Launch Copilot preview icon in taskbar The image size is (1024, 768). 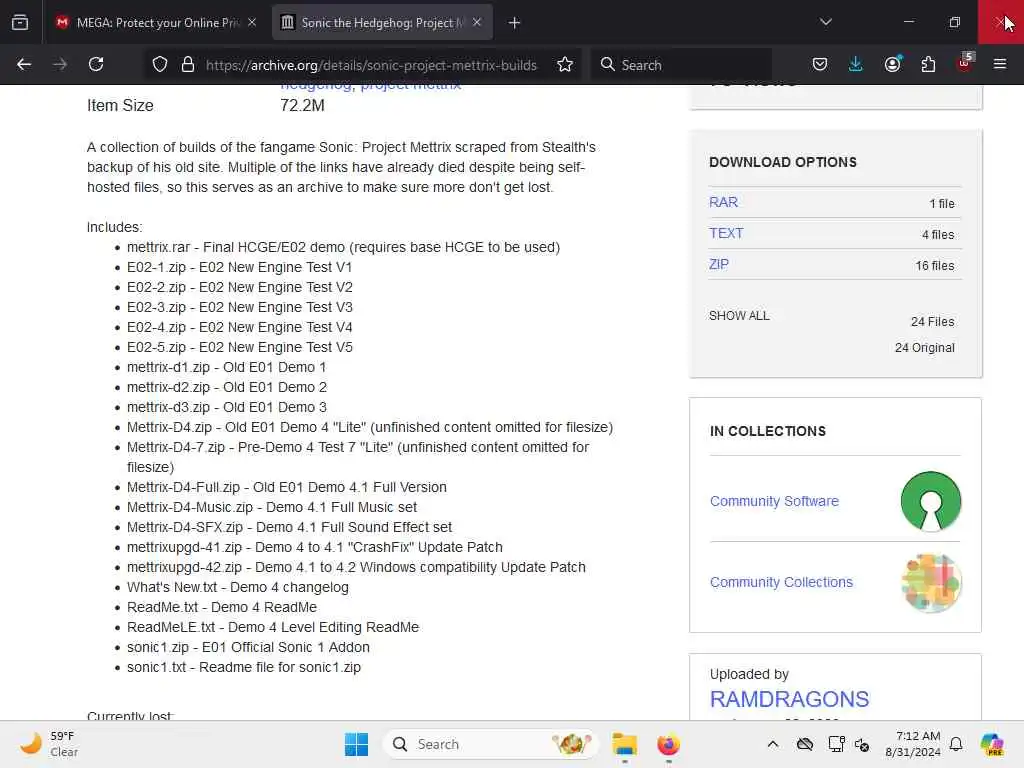pos(991,744)
